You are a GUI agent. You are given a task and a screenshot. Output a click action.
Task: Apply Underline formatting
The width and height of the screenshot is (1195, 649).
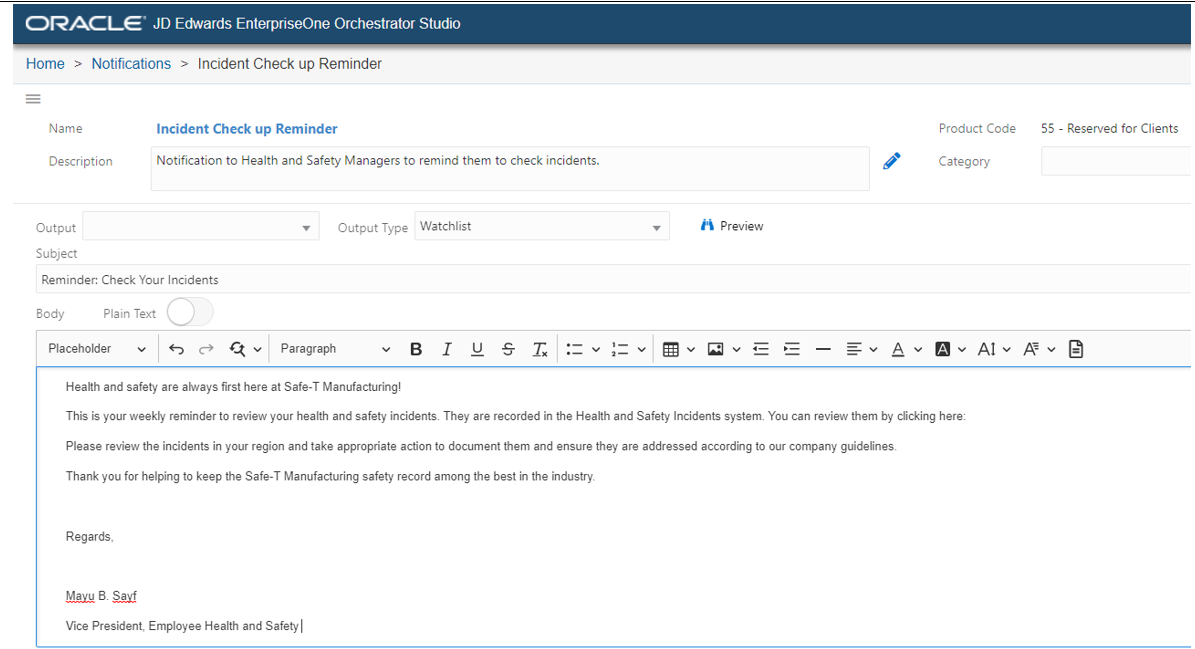pyautogui.click(x=477, y=349)
